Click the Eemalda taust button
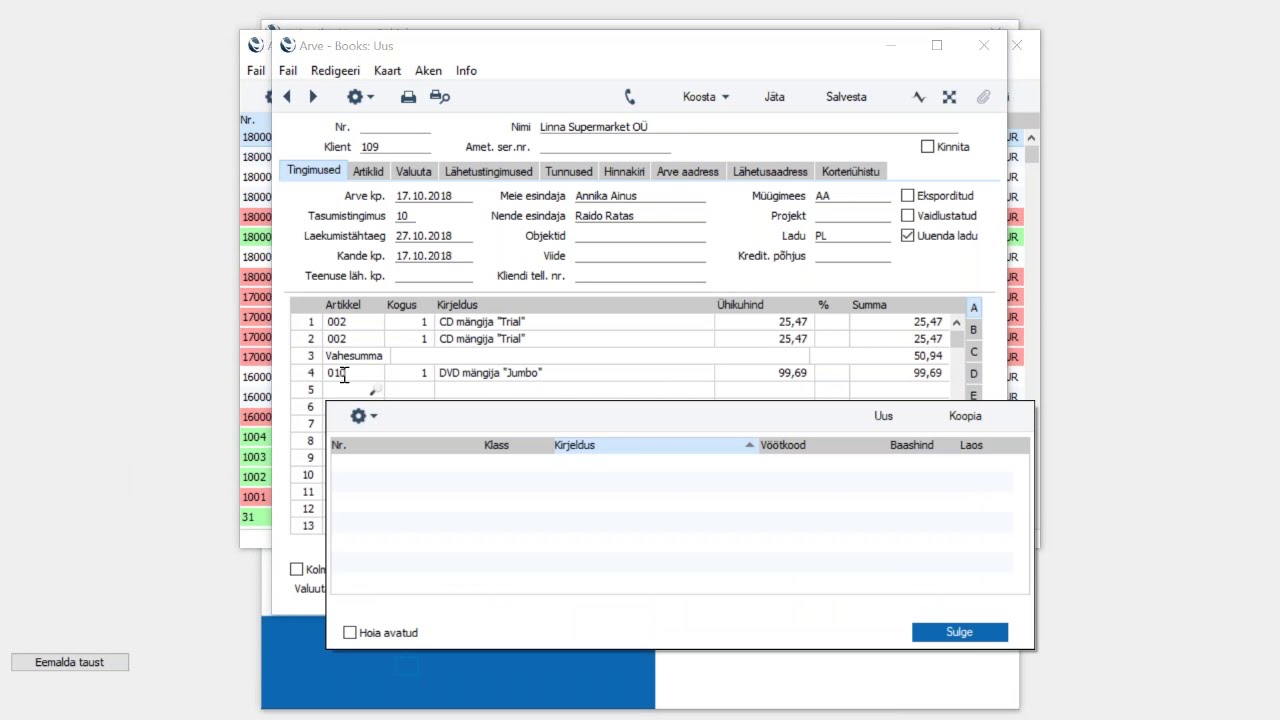 click(70, 662)
